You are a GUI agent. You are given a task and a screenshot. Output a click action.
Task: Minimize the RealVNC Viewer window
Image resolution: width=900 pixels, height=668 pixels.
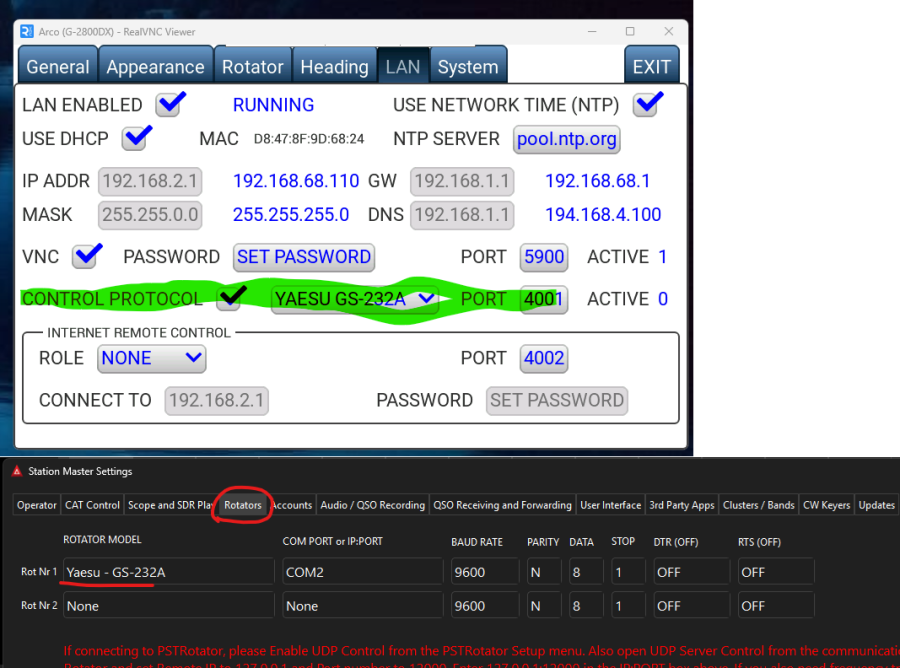click(592, 32)
